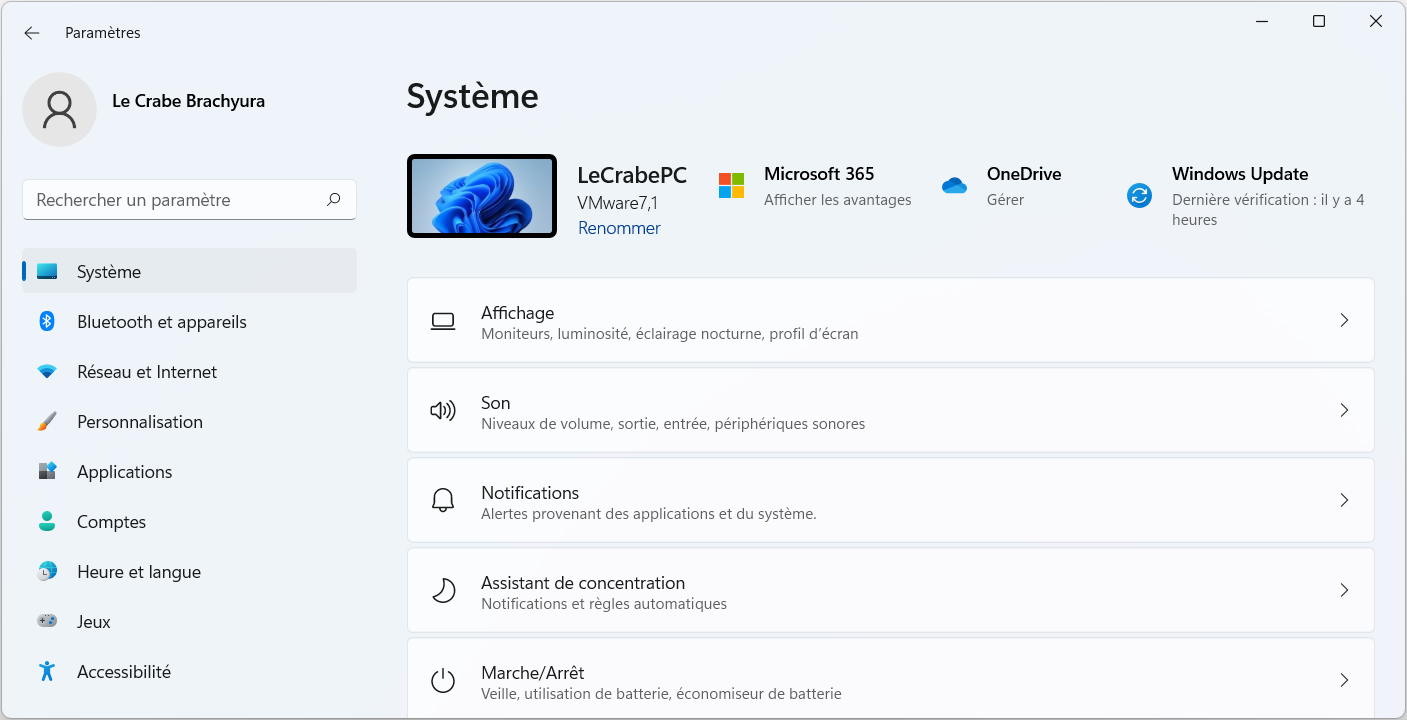Viewport: 1407px width, 720px height.
Task: Click the Assistant de concentration moon icon
Action: (443, 590)
